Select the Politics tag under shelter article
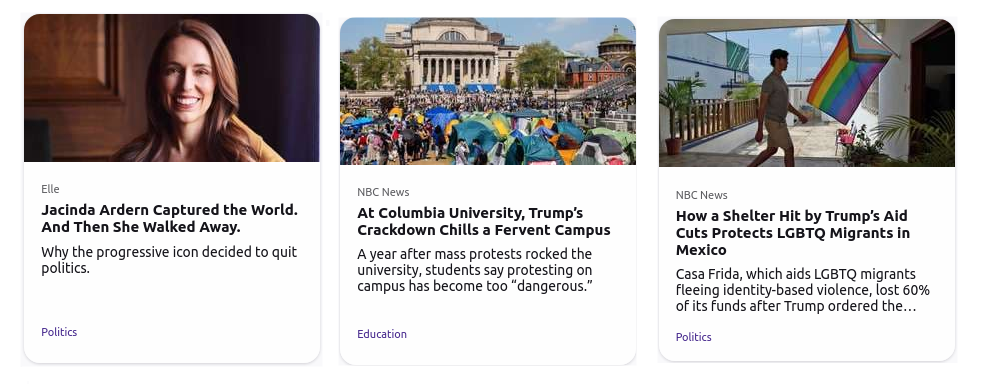The height and width of the screenshot is (384, 982). (693, 337)
